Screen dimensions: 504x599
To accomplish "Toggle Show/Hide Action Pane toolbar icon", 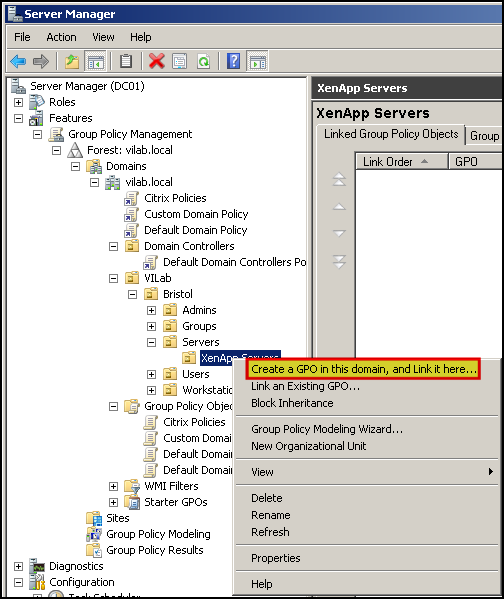I will pos(258,61).
